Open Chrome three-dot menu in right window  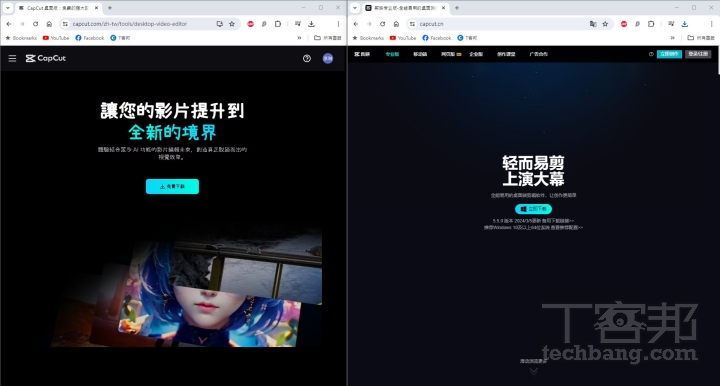(712, 24)
